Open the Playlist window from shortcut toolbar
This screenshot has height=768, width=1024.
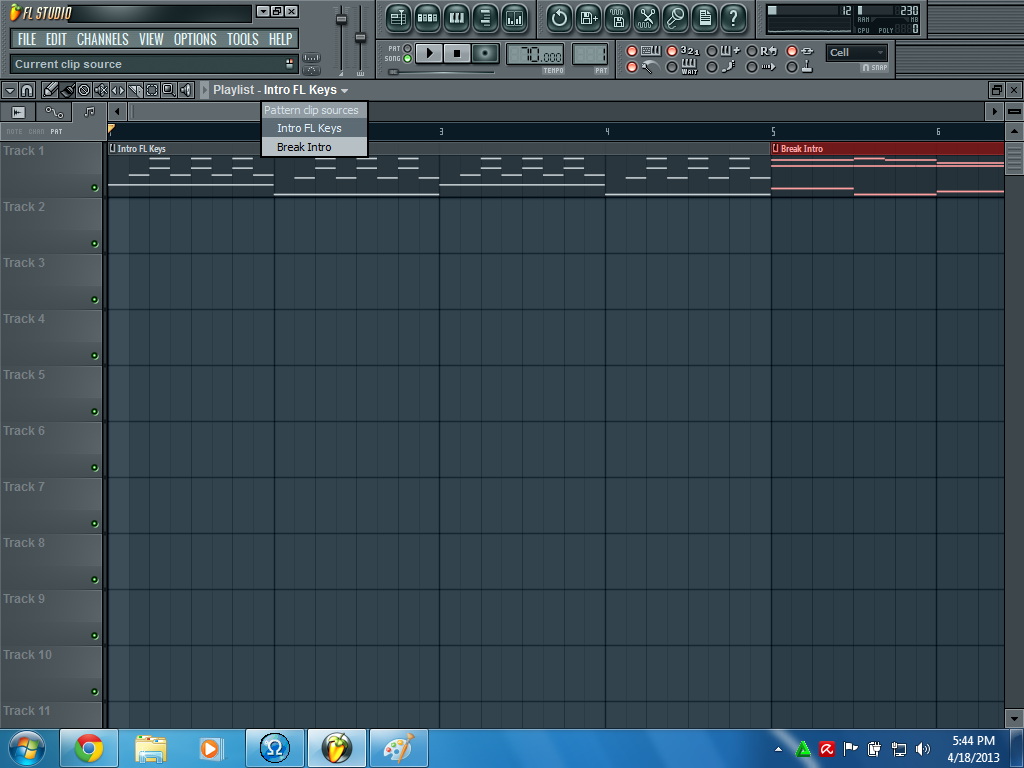point(398,18)
